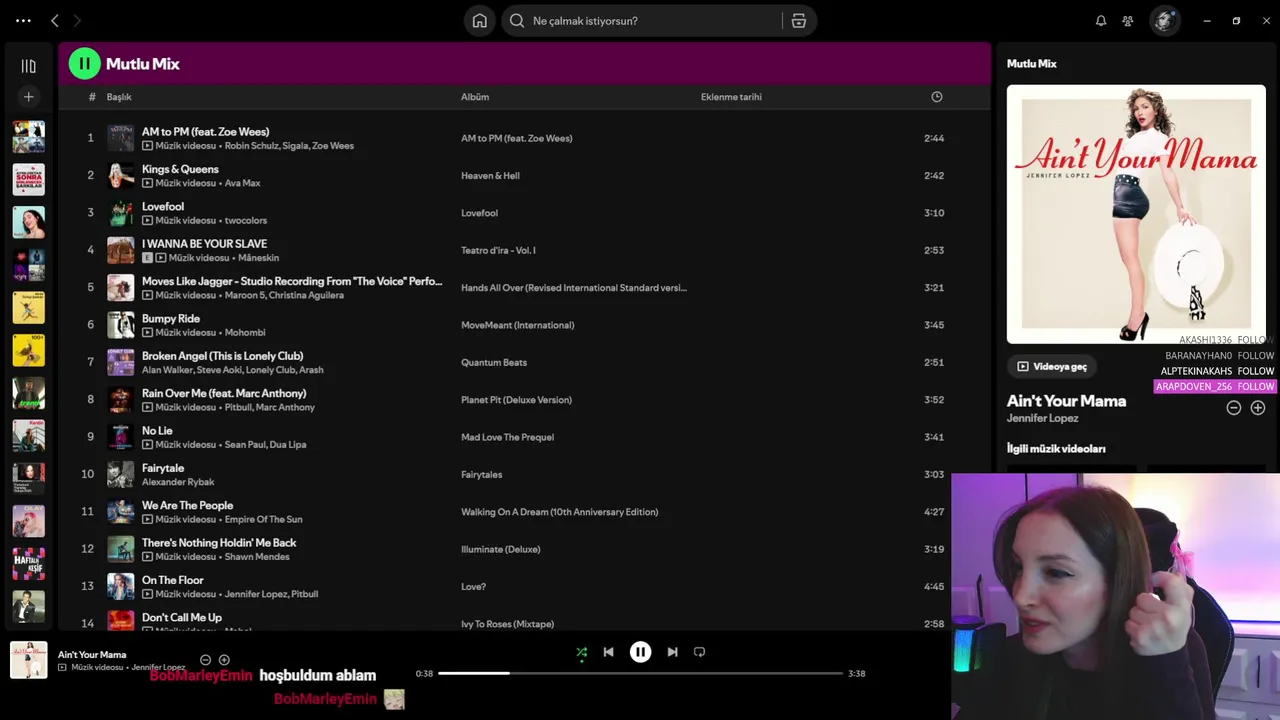Open the three-dot app menu
Screen dimensions: 1280x720
pos(23,20)
